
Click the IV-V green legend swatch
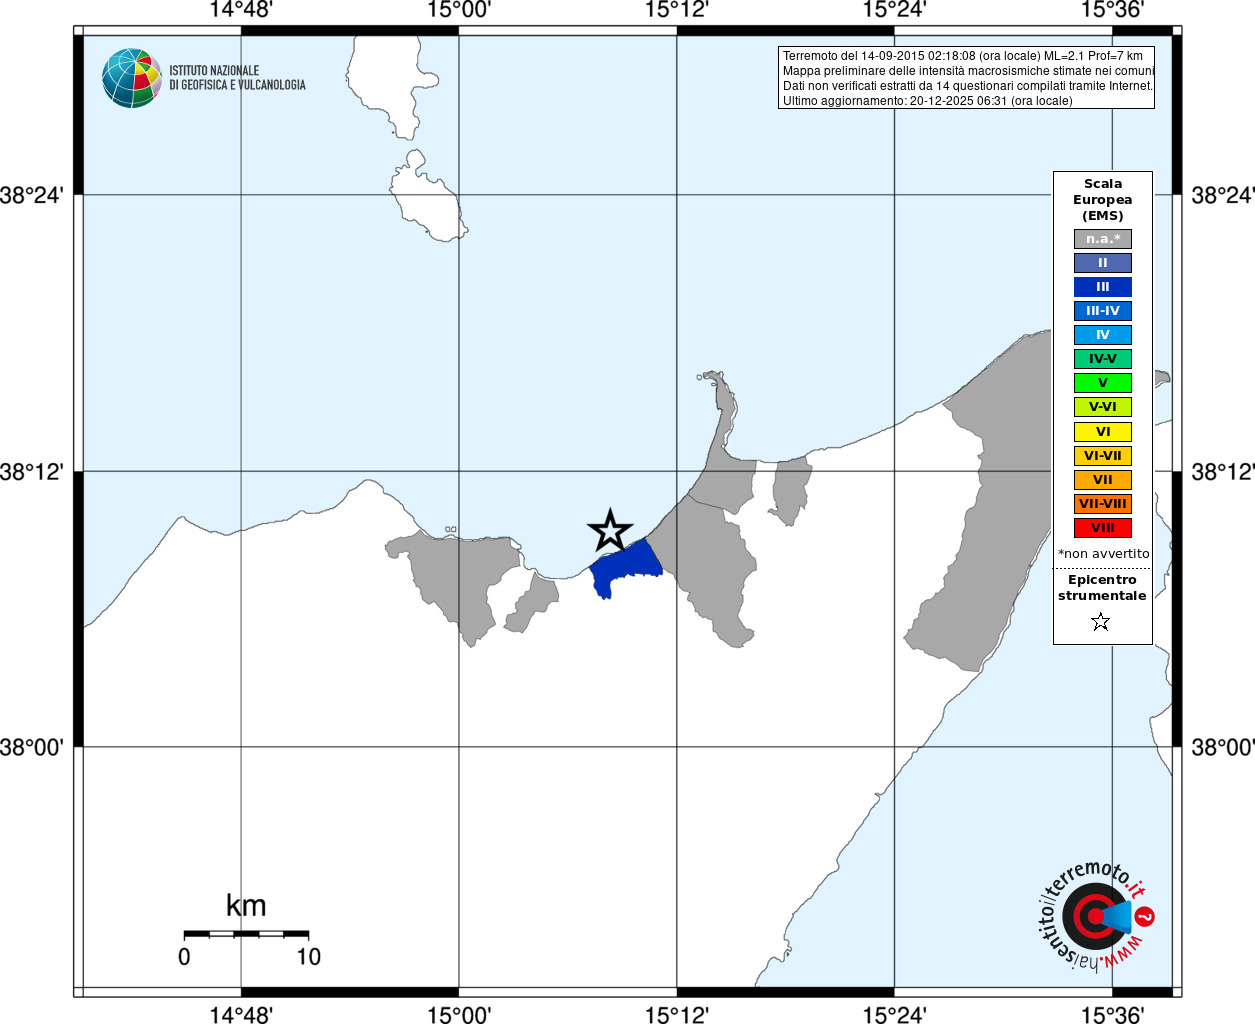(1103, 359)
